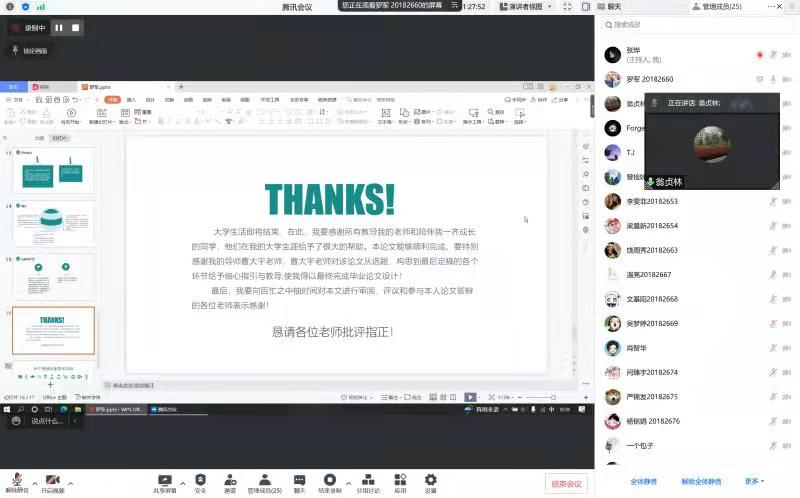Image resolution: width=800 pixels, height=498 pixels.
Task: Click the 应用 apps icon
Action: (400, 480)
